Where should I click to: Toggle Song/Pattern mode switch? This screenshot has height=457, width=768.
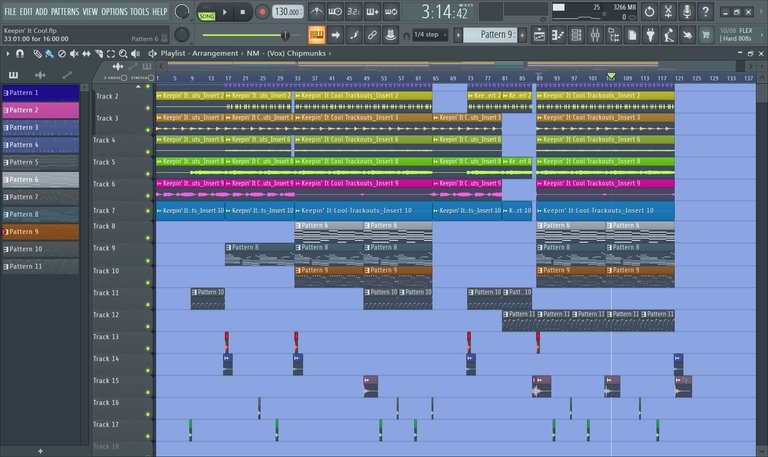point(207,12)
